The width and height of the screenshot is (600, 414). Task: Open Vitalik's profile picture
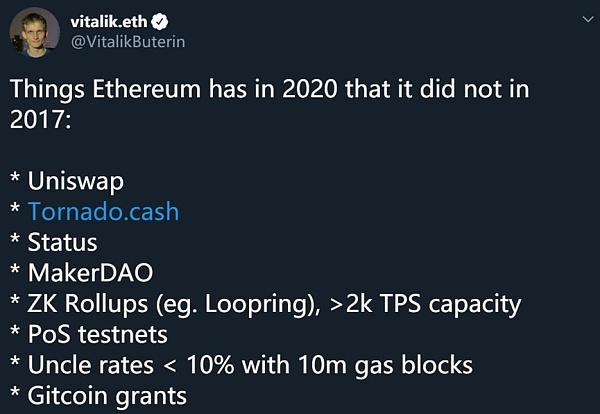34,33
